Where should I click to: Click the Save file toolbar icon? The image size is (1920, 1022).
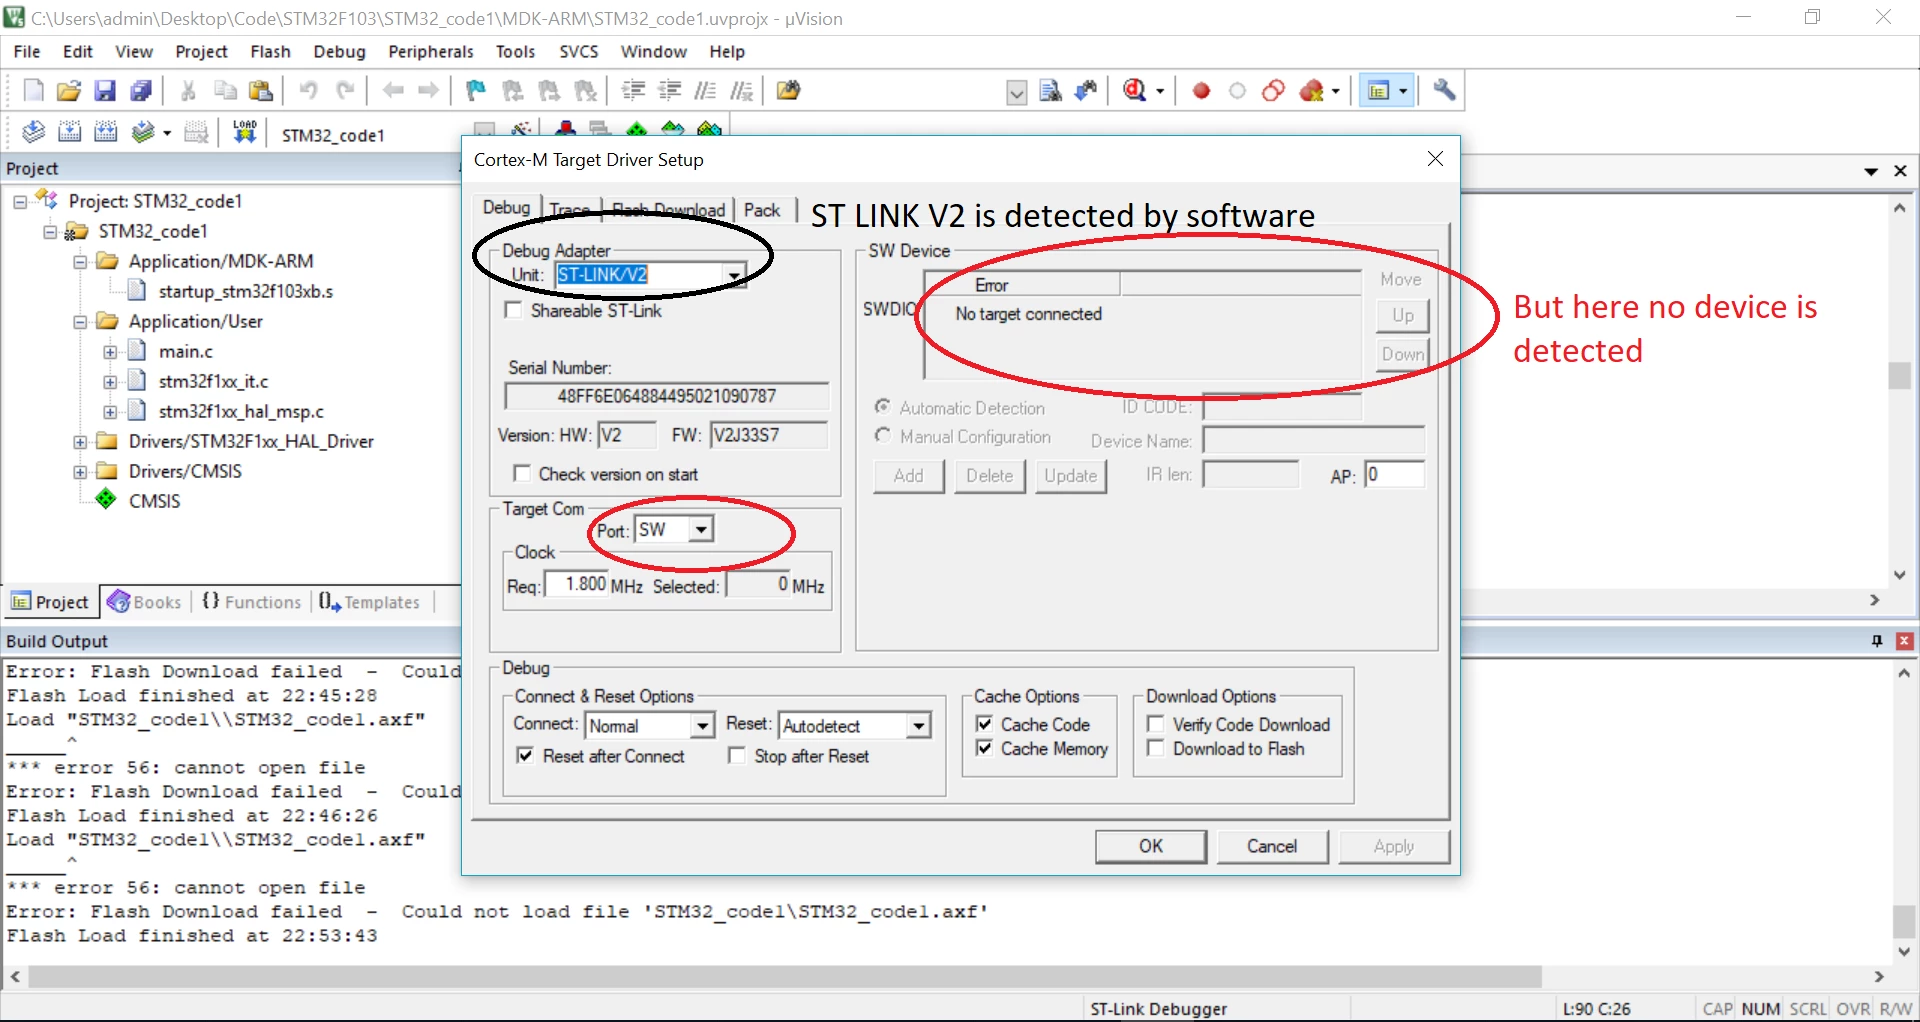point(105,91)
